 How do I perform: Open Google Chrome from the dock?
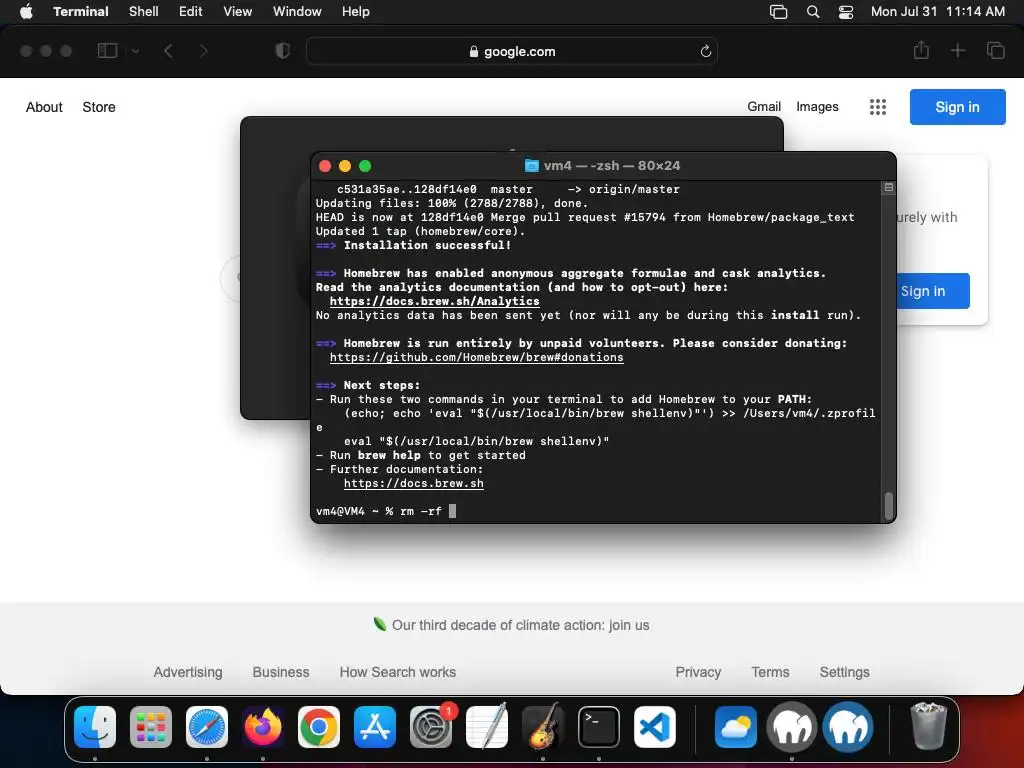(319, 727)
